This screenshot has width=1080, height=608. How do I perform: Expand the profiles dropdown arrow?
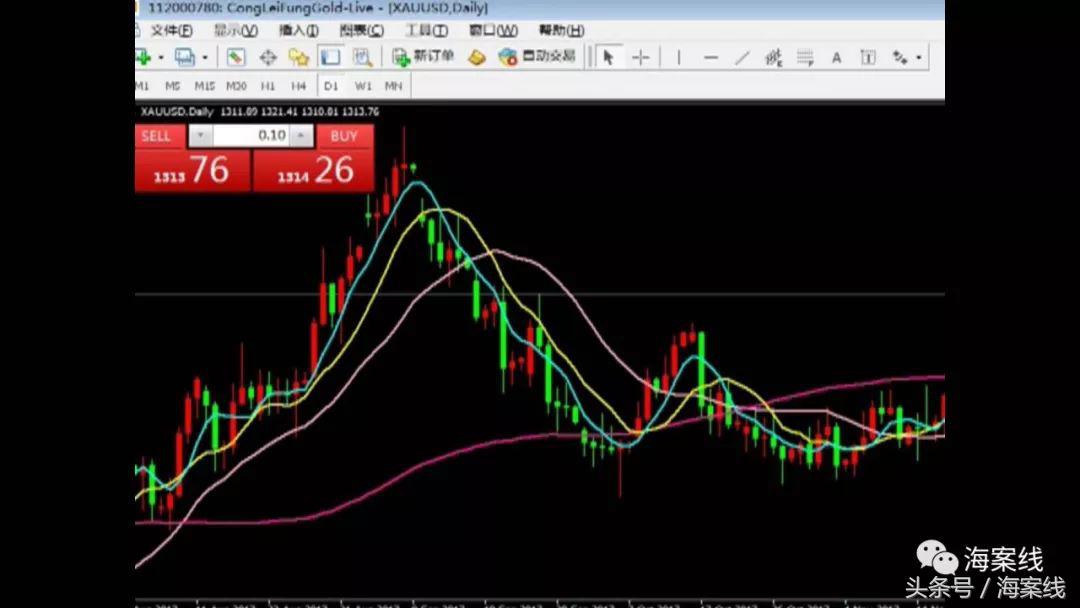(205, 57)
